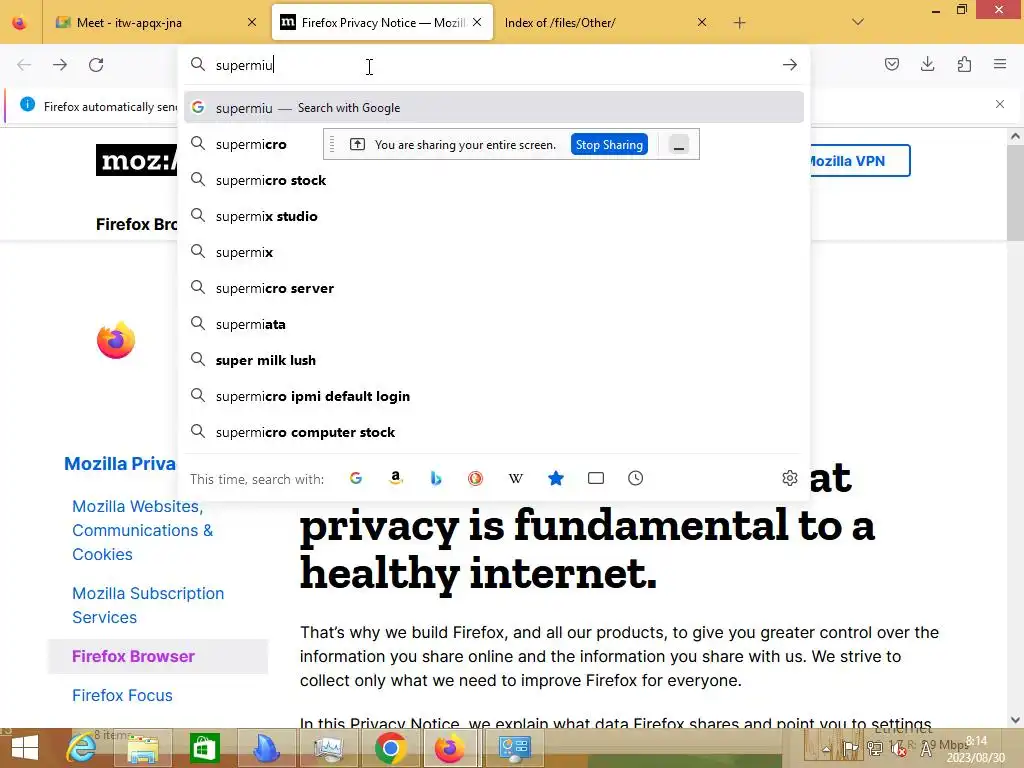
Task: Open search settings gear
Action: pyautogui.click(x=790, y=479)
